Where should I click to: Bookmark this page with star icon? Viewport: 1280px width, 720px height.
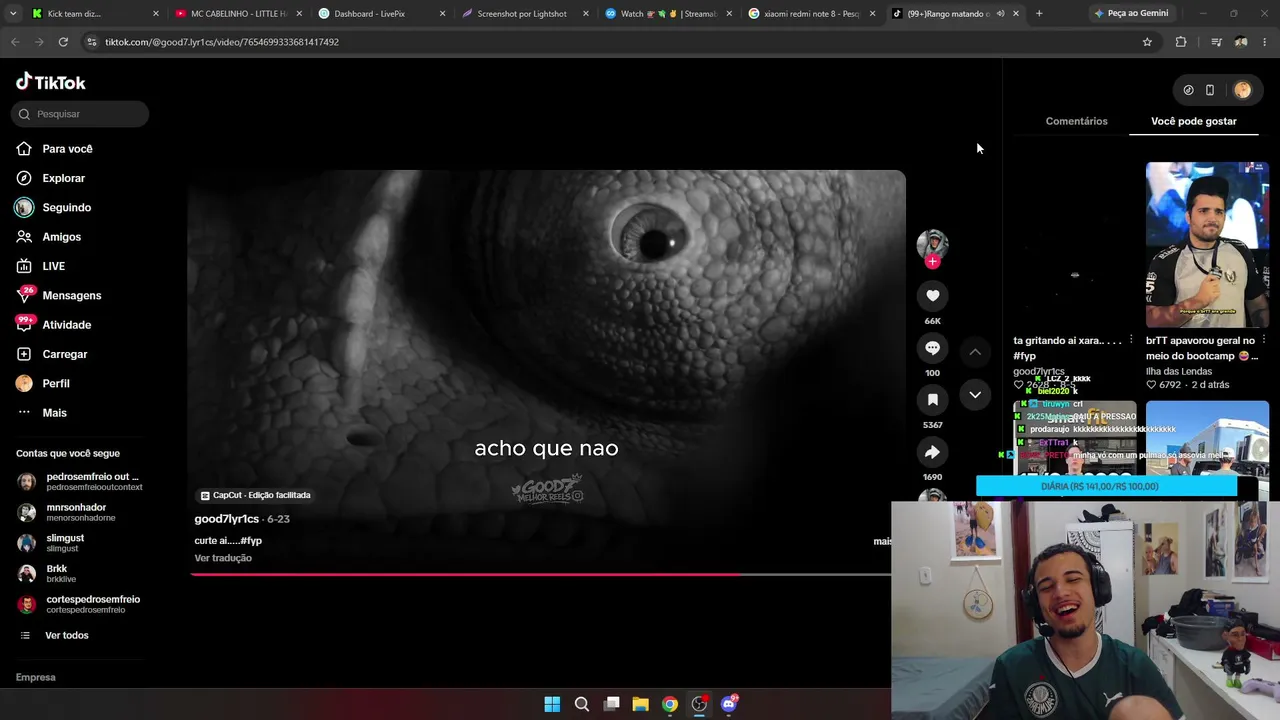[x=1147, y=42]
